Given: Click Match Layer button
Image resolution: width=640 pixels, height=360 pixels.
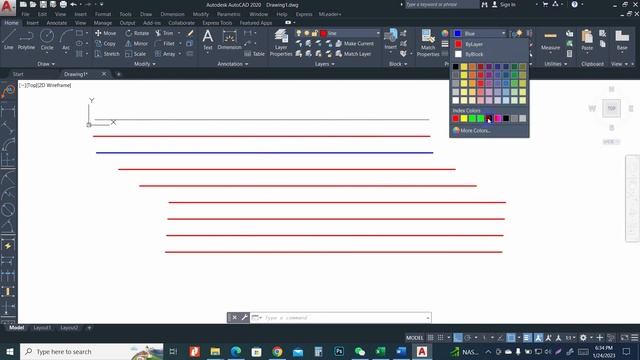Looking at the screenshot, I should point(353,54).
